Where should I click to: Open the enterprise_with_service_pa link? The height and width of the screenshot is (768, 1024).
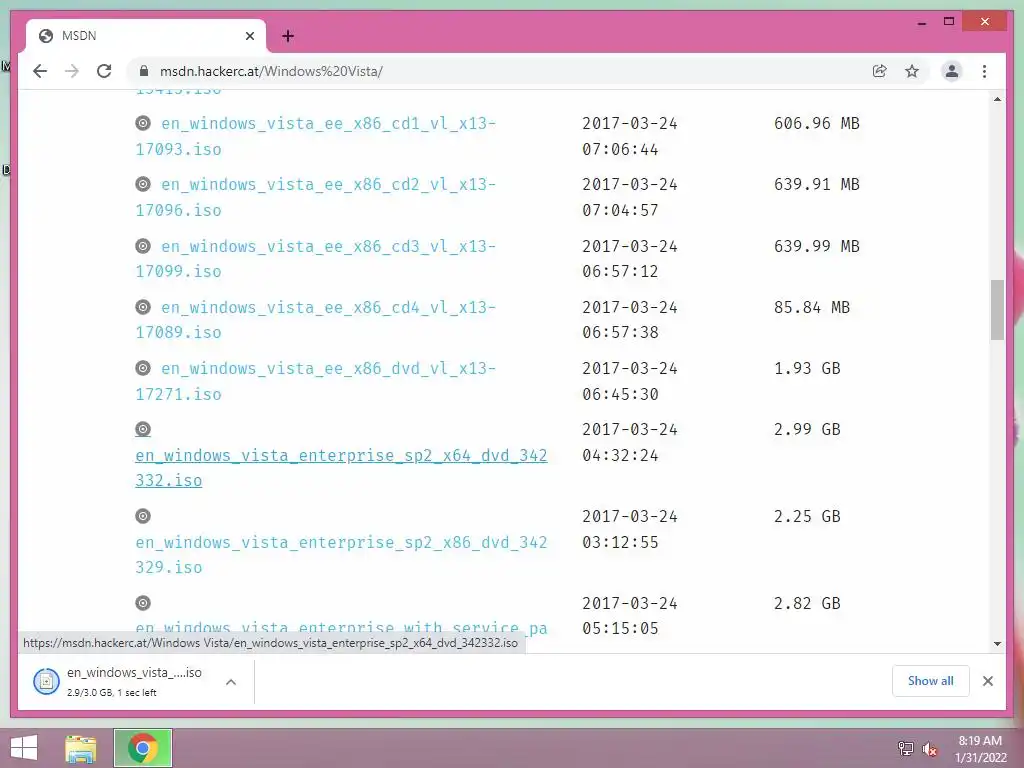(341, 628)
